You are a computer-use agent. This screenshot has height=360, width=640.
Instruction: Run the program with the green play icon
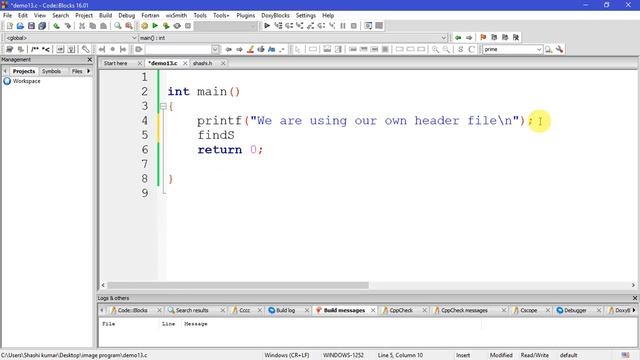(155, 26)
